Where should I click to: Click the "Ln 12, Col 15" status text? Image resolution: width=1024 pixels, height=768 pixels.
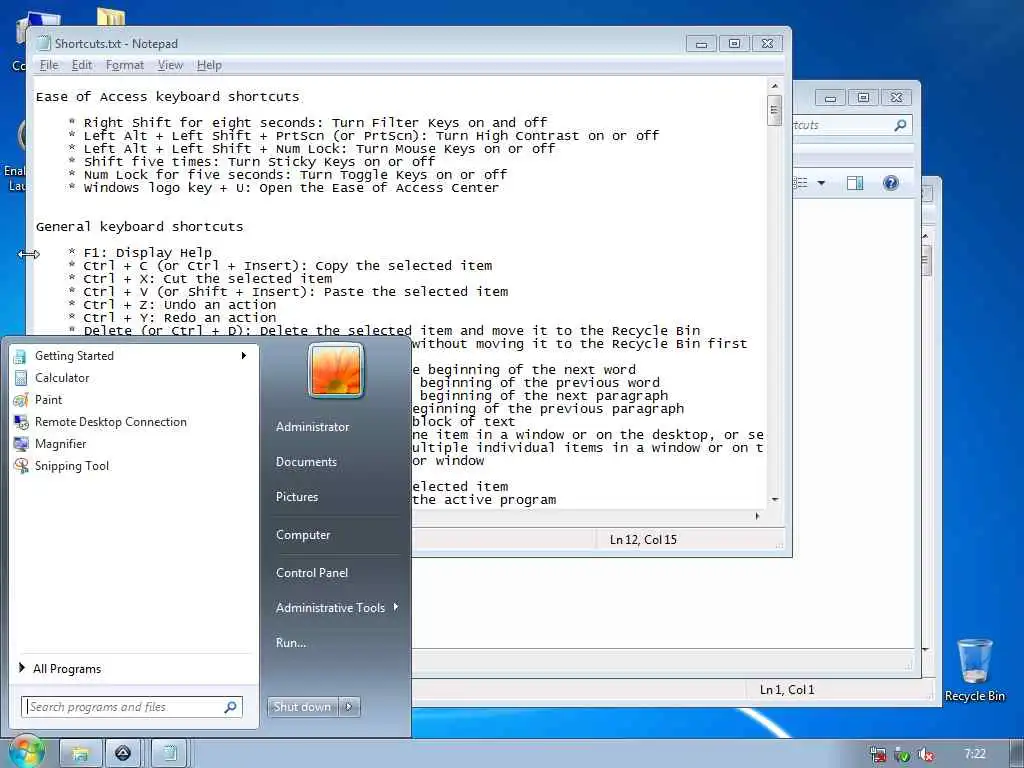point(643,539)
